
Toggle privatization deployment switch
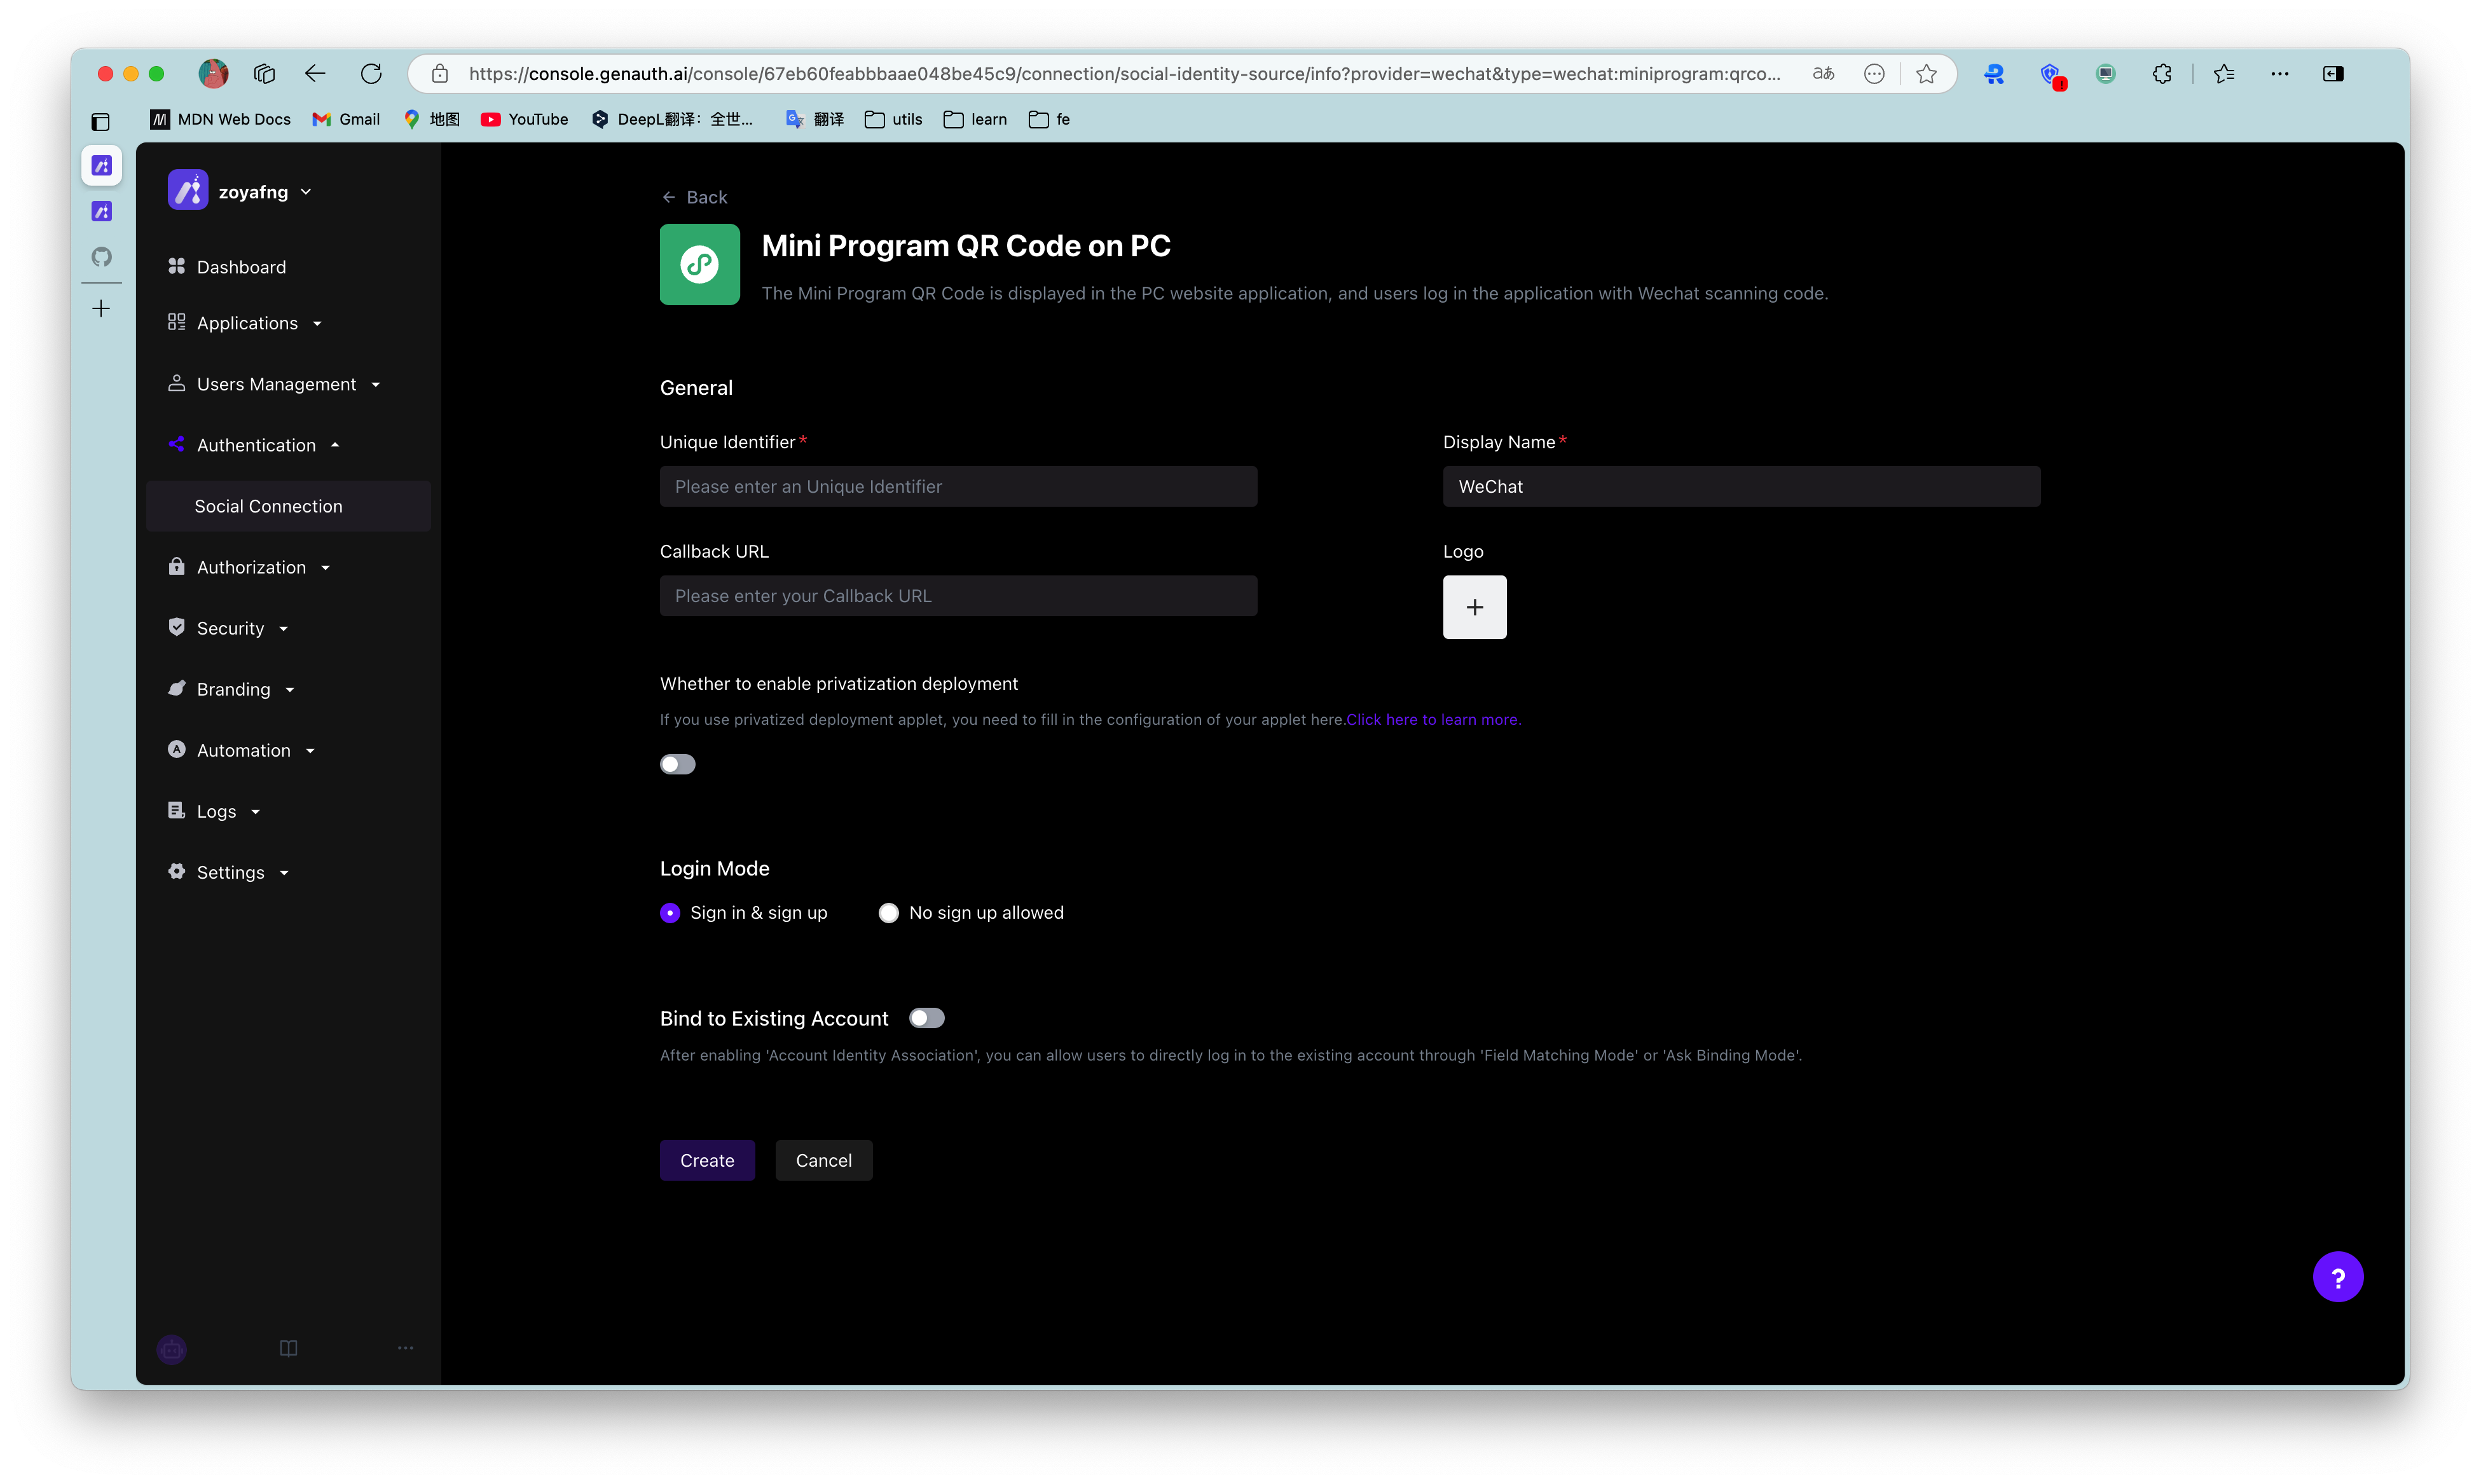pos(677,765)
